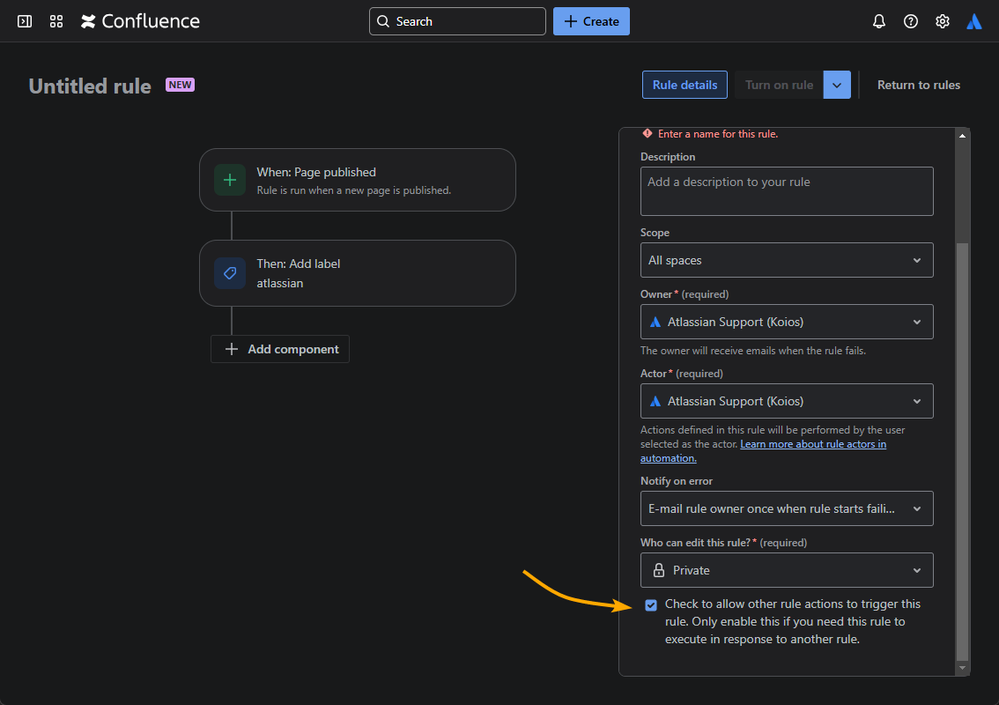Click the scrollbar down arrow in details panel
Screen dimensions: 999x705
[x=962, y=668]
